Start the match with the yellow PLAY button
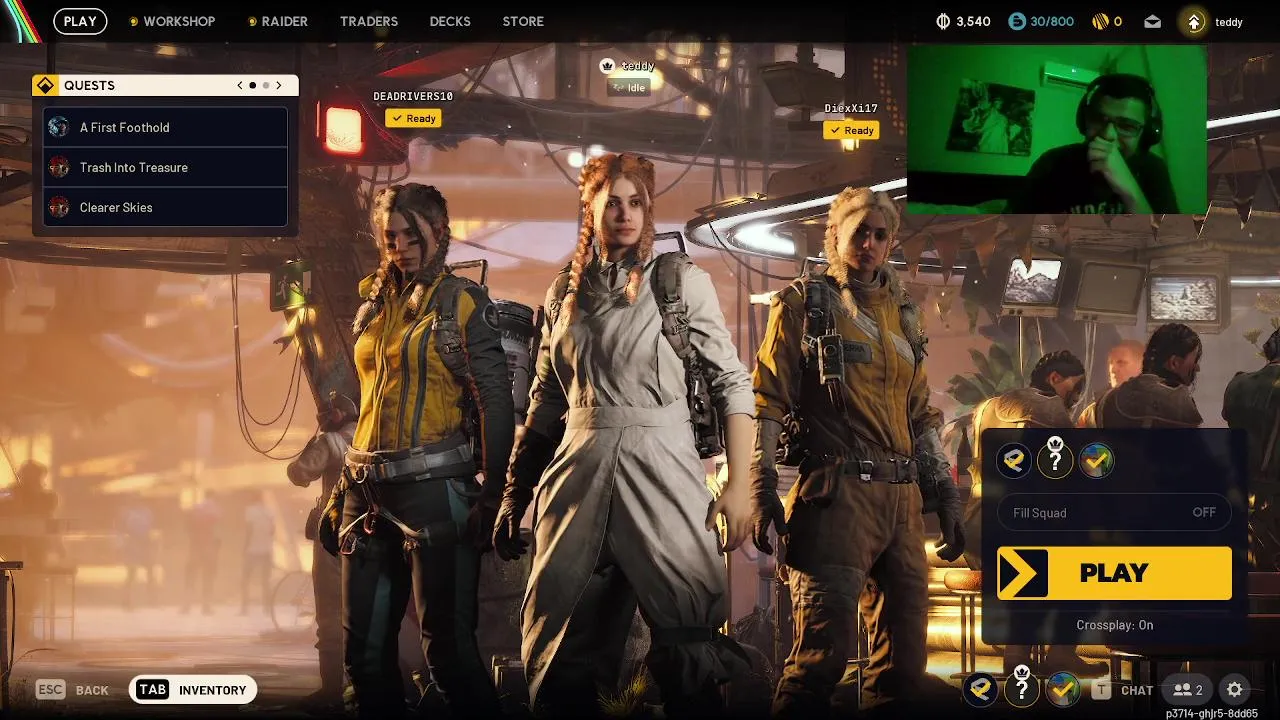The height and width of the screenshot is (720, 1280). [1114, 573]
